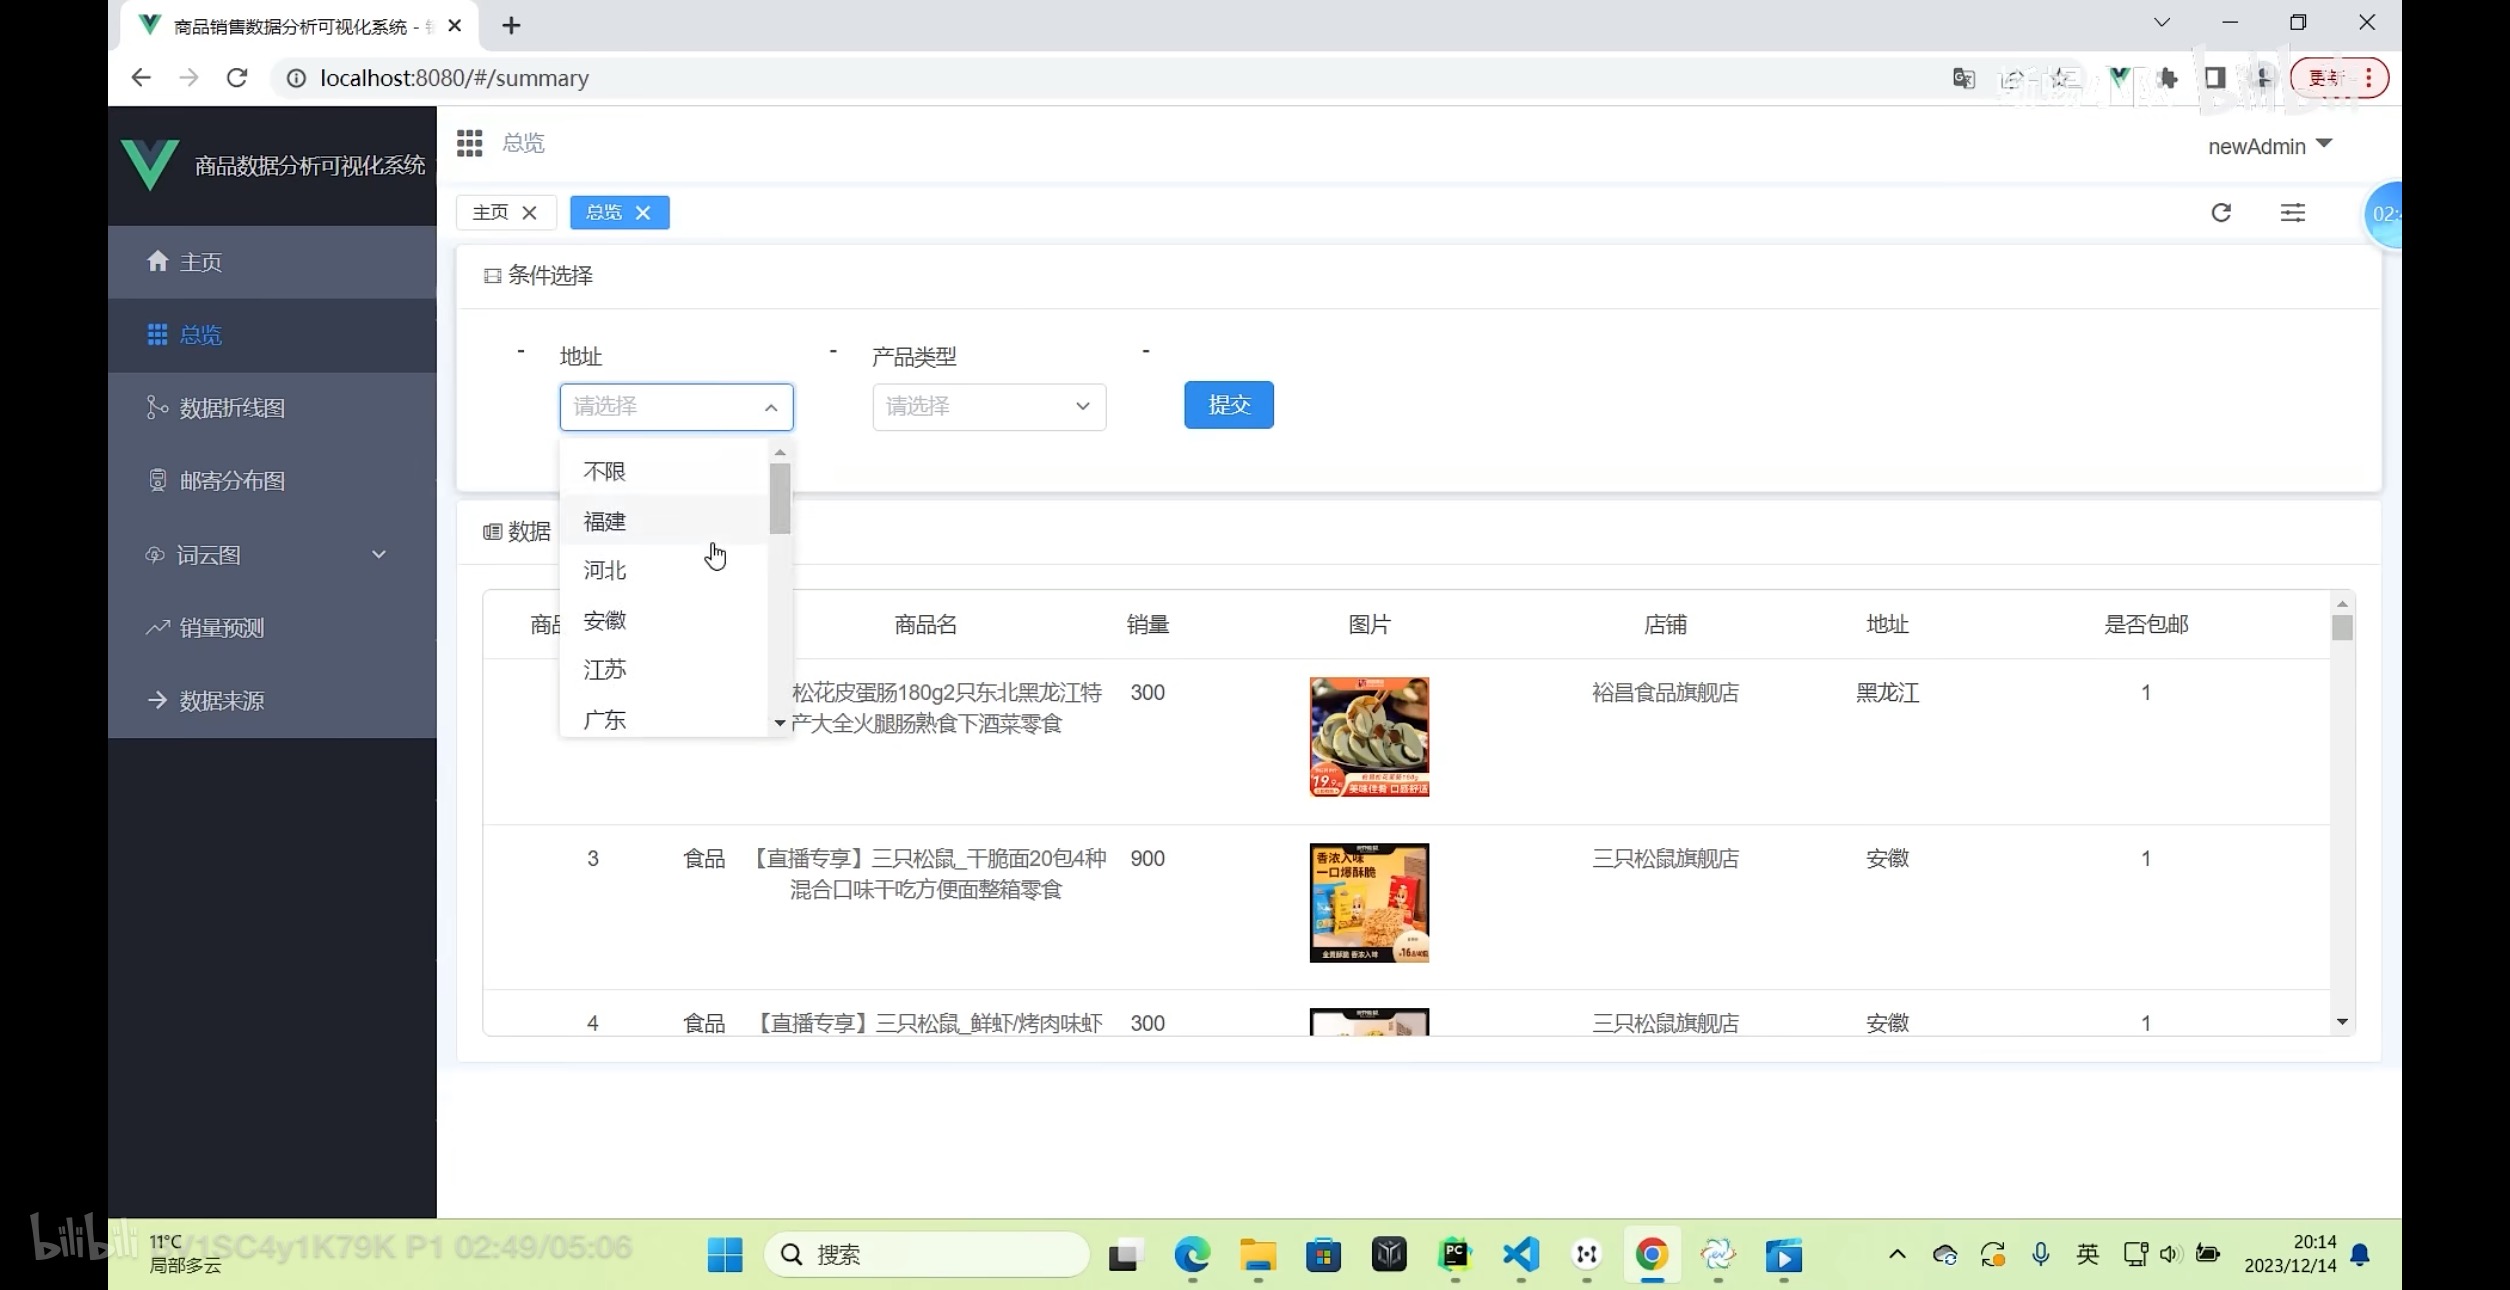Open the settings sliders icon beside refresh

coord(2292,212)
